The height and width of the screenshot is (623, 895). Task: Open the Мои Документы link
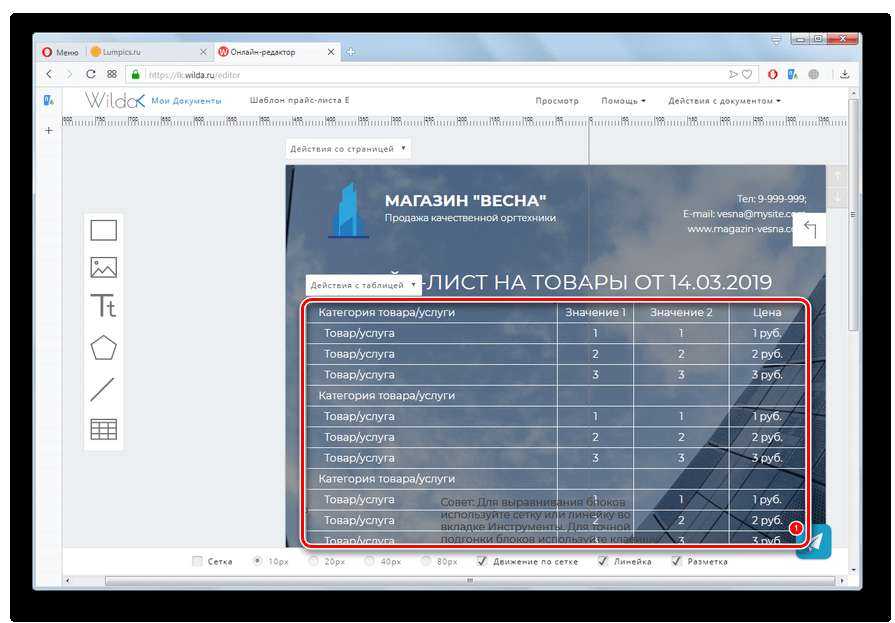(x=186, y=101)
